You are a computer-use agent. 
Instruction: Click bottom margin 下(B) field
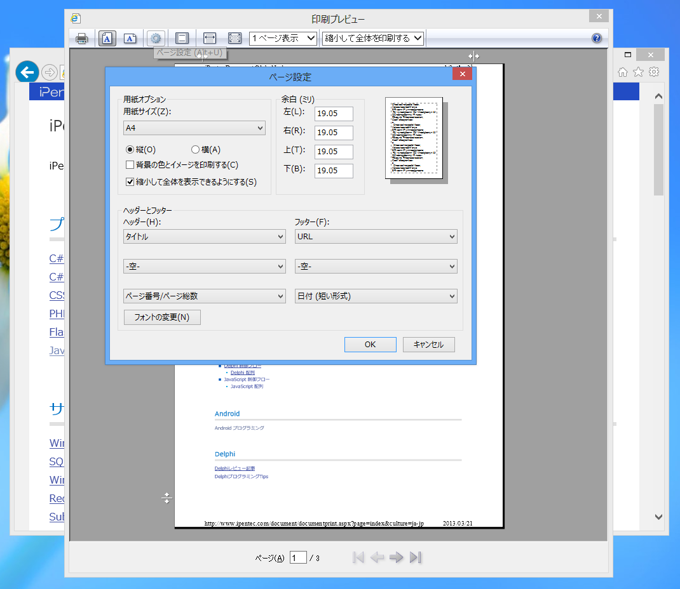click(333, 171)
